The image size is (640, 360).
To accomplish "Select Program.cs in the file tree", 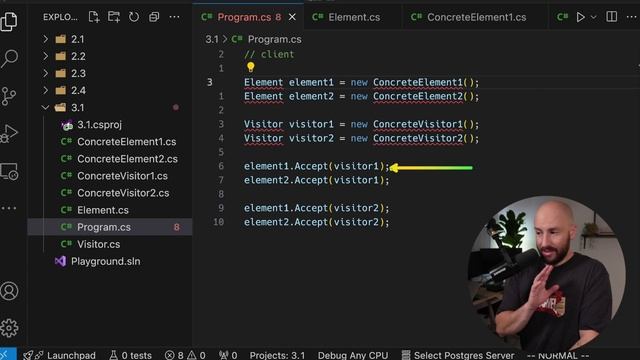I will point(110,227).
